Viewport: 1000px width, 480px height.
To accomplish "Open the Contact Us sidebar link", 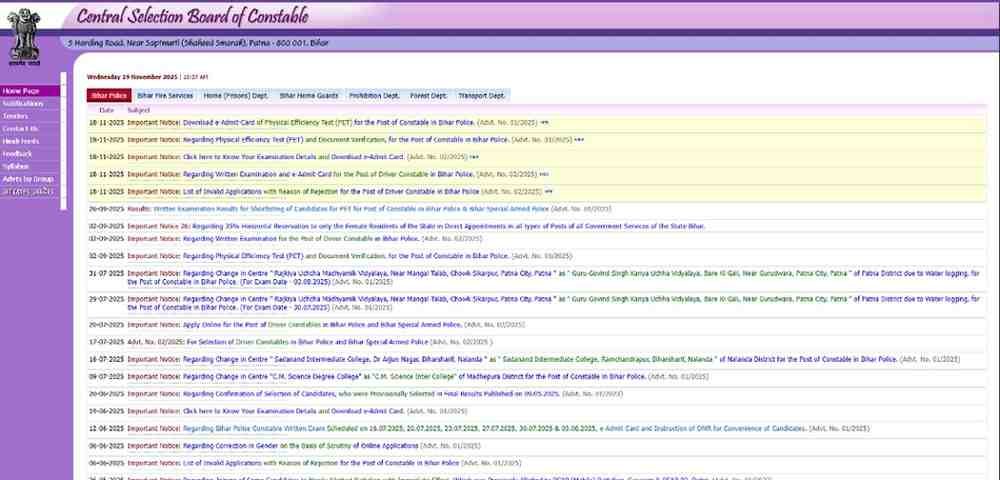I will click(x=20, y=129).
